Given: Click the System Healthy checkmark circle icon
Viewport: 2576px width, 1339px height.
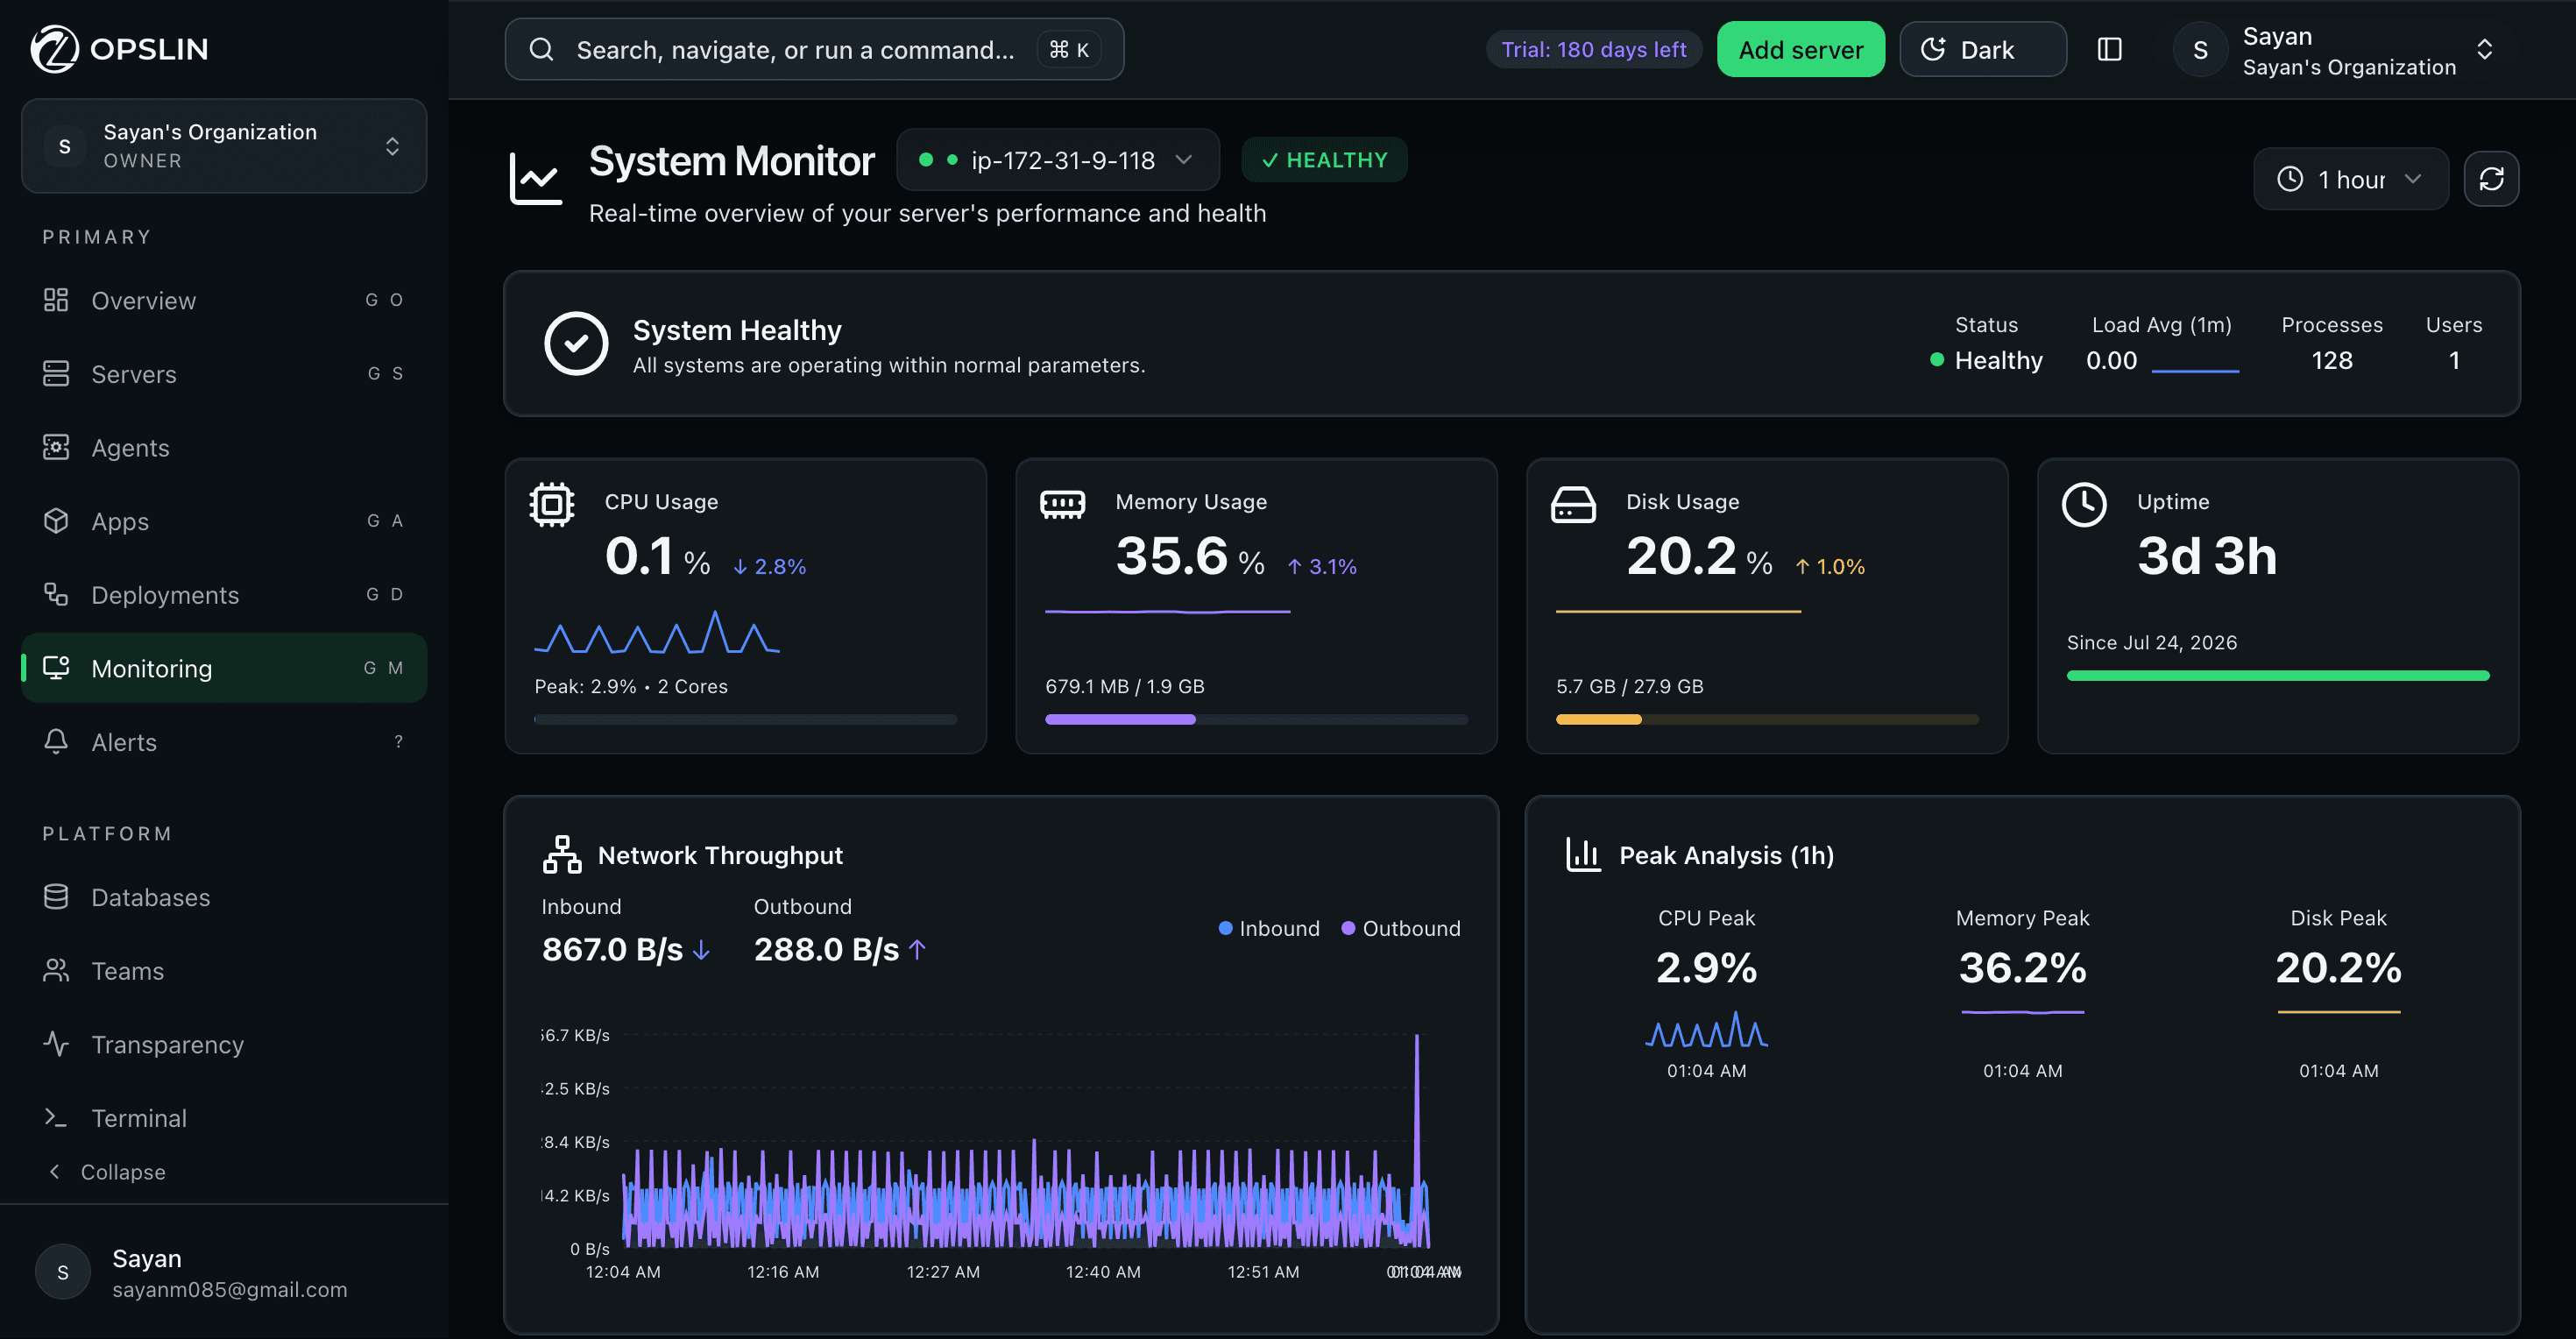Looking at the screenshot, I should [576, 343].
